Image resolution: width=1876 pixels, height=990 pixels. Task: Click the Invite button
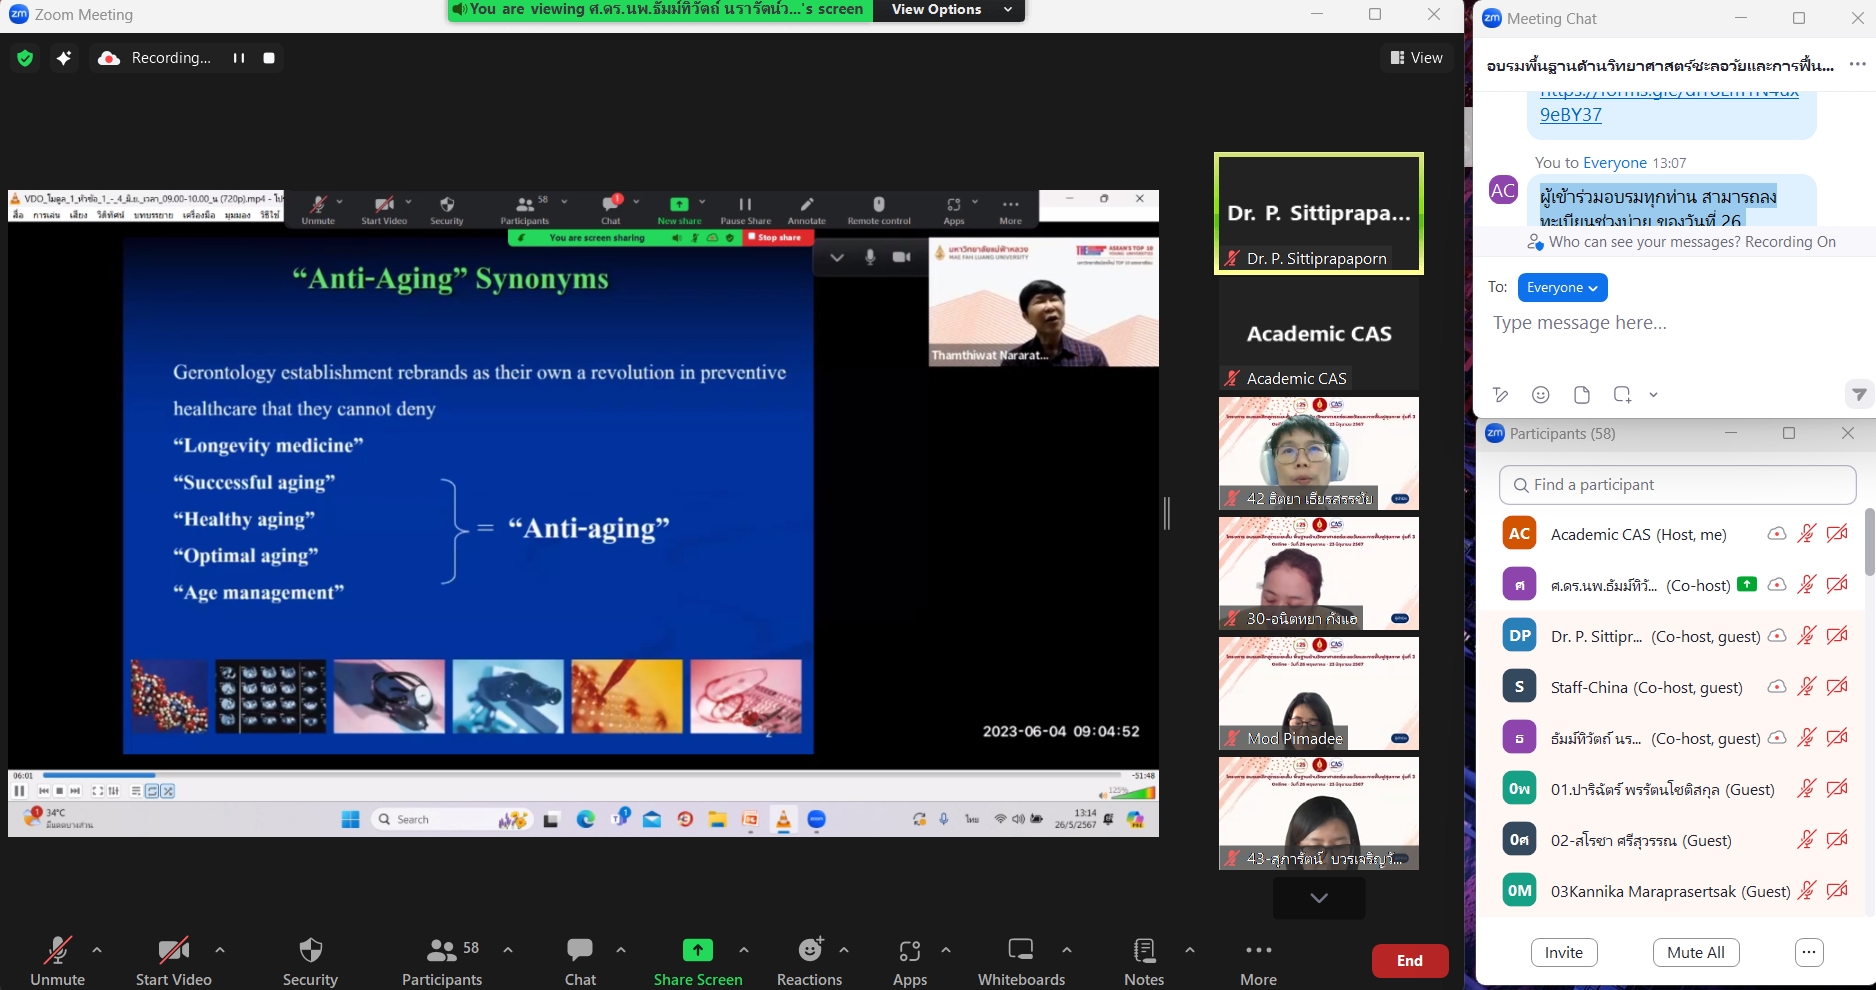pos(1563,953)
